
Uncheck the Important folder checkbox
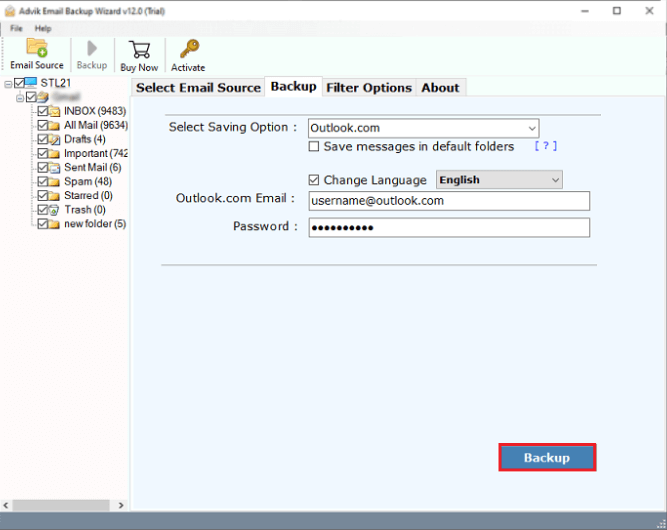[43, 153]
